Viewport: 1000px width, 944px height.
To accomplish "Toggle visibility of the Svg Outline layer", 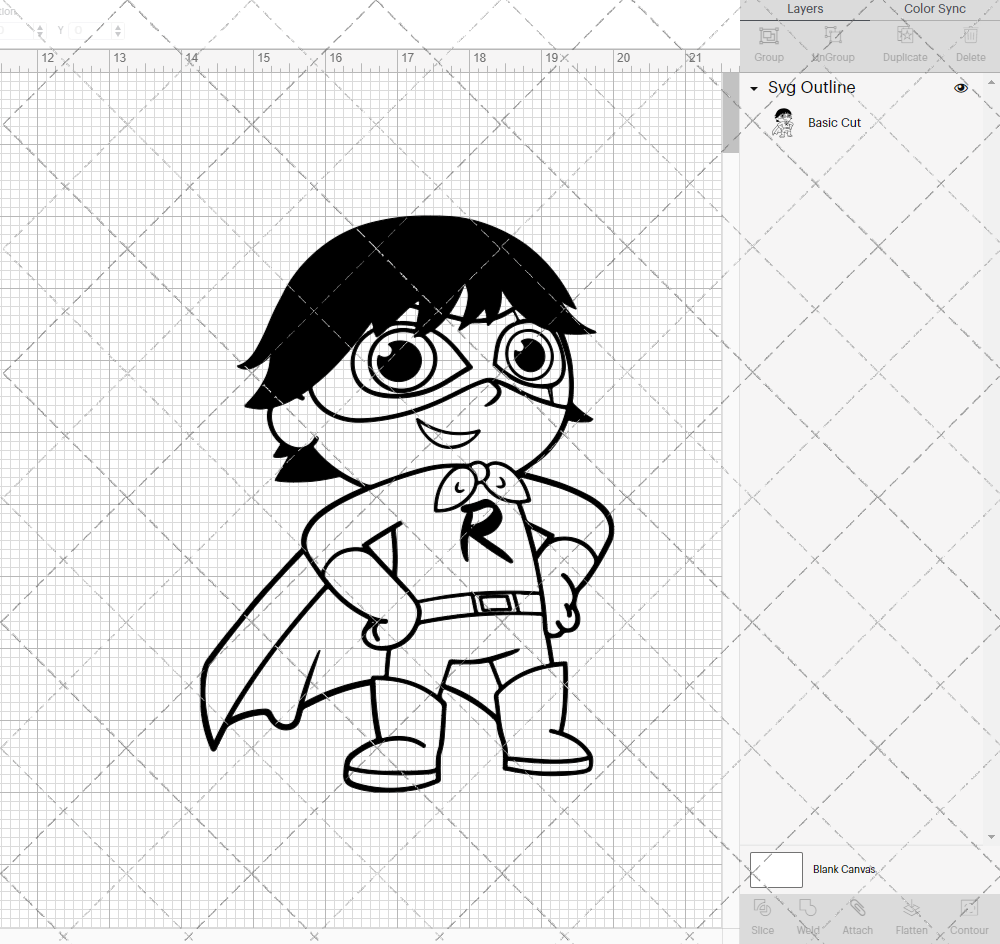I will click(x=961, y=88).
